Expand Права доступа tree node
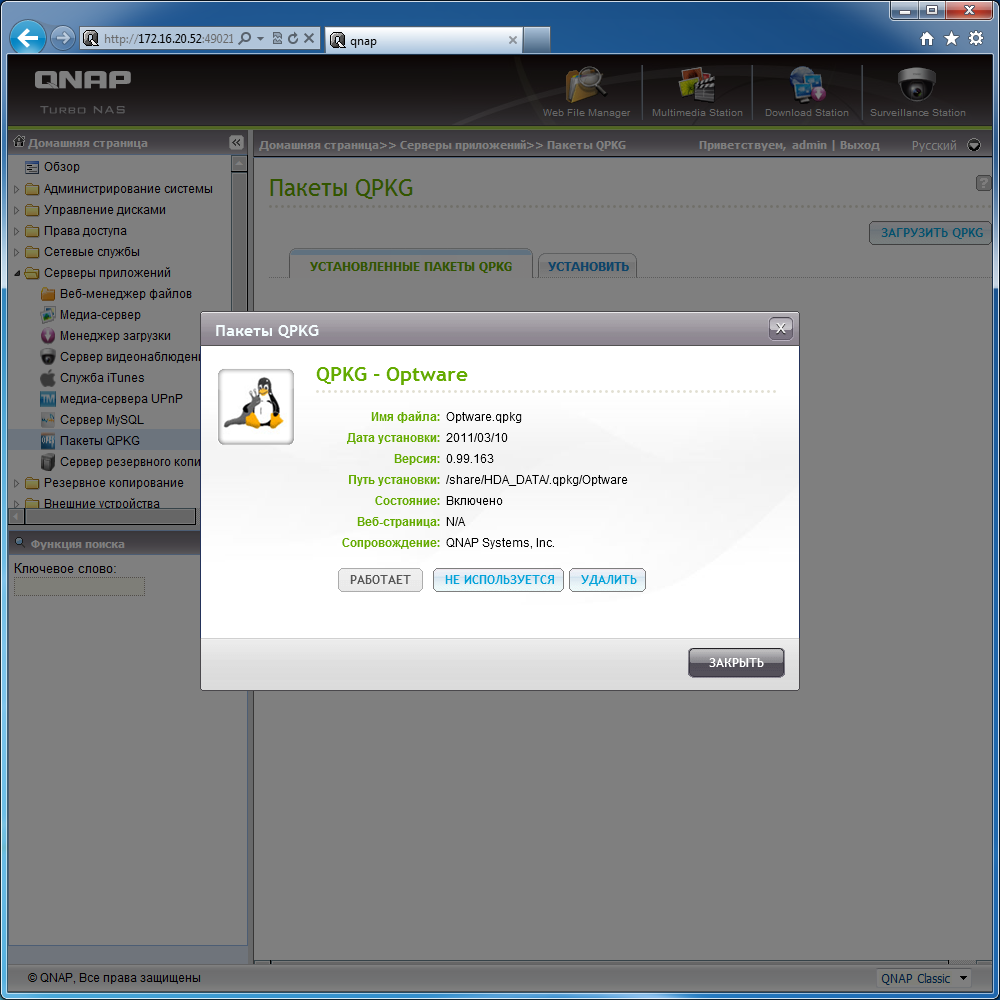 pos(17,231)
